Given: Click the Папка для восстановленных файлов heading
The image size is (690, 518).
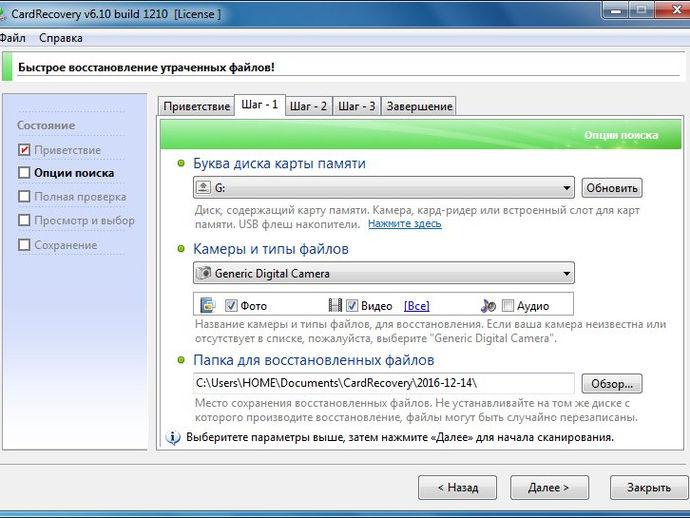Looking at the screenshot, I should point(314,360).
